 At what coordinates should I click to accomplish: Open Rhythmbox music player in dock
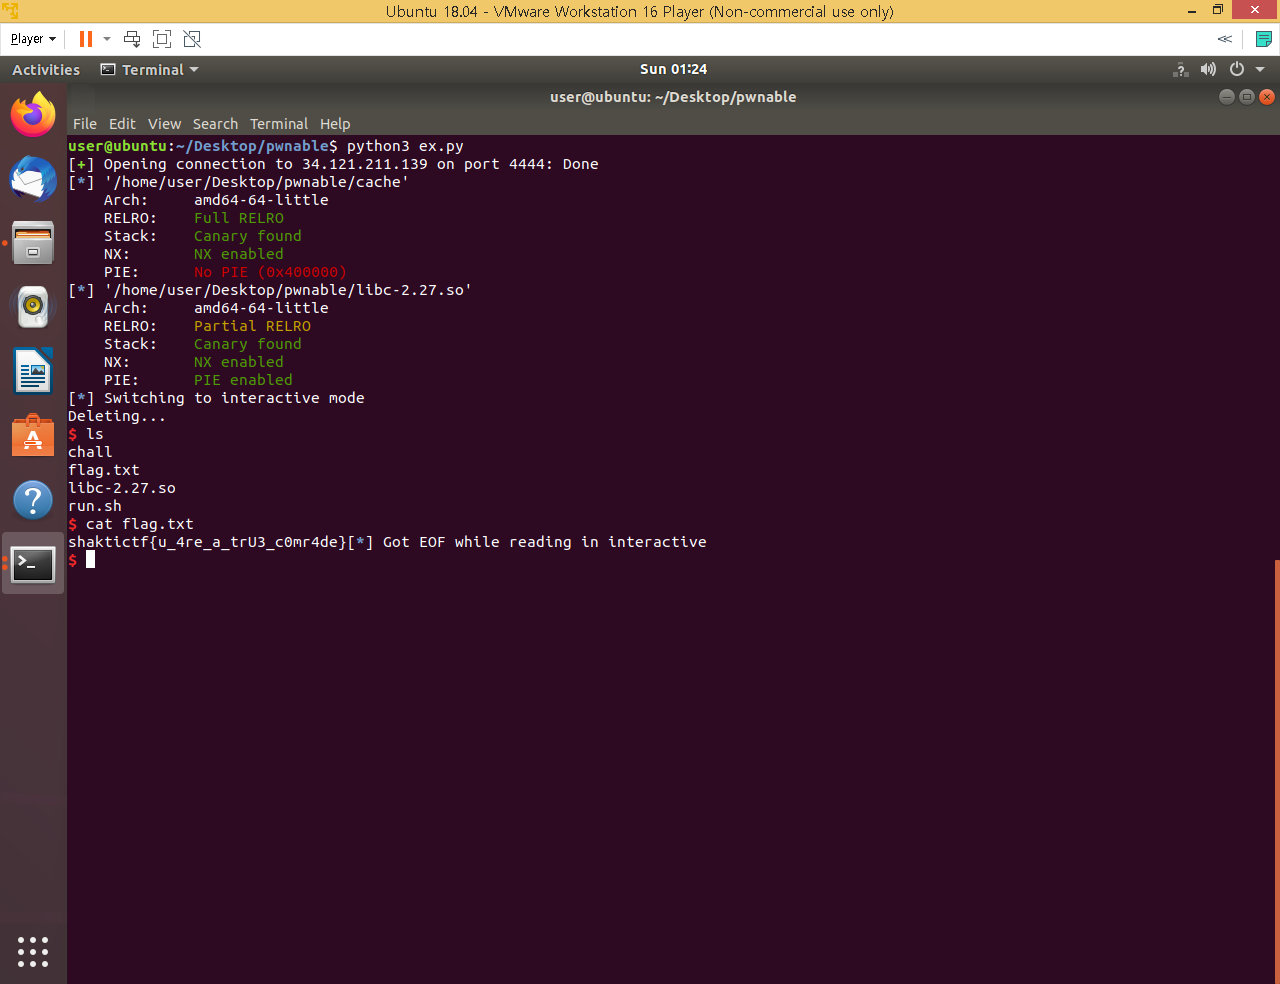point(33,307)
